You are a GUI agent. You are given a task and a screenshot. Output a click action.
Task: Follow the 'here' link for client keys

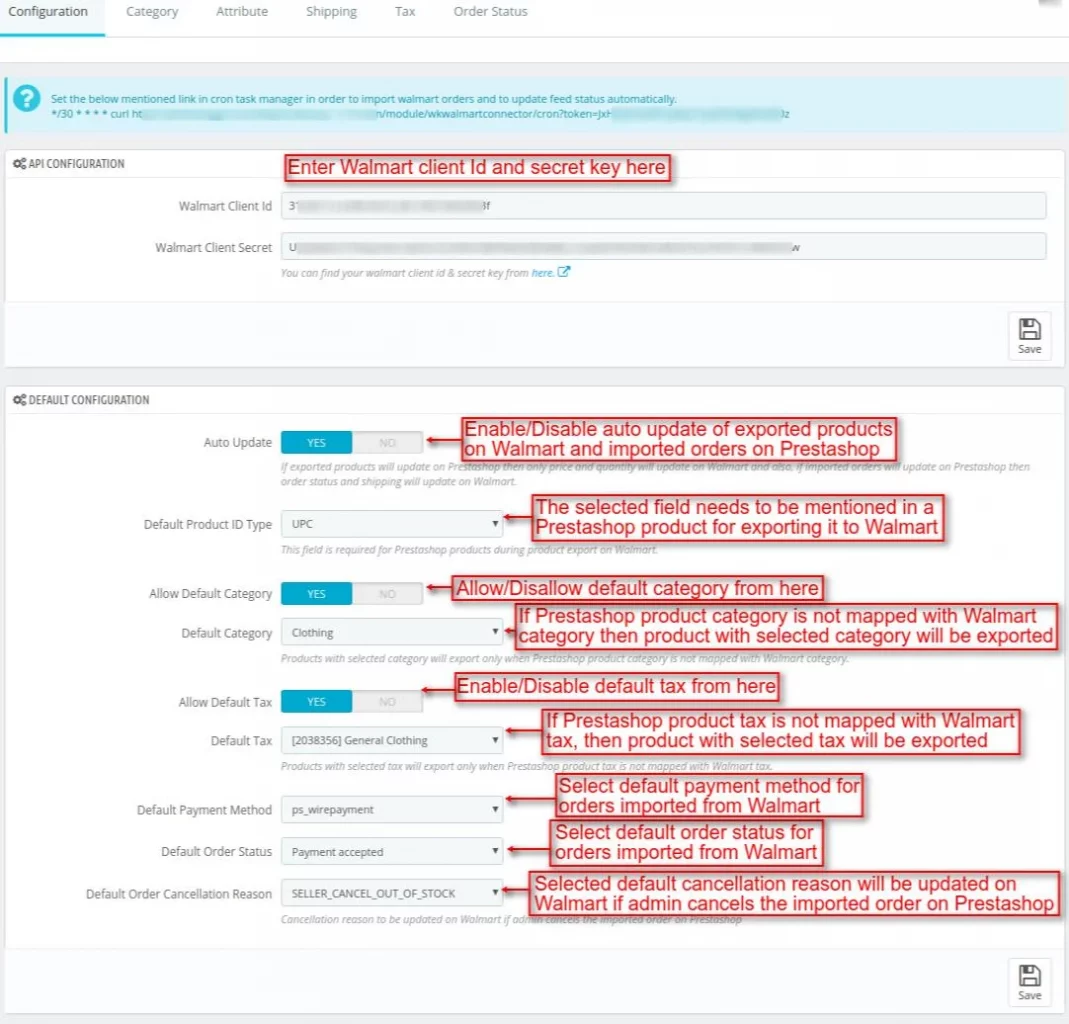(x=542, y=273)
